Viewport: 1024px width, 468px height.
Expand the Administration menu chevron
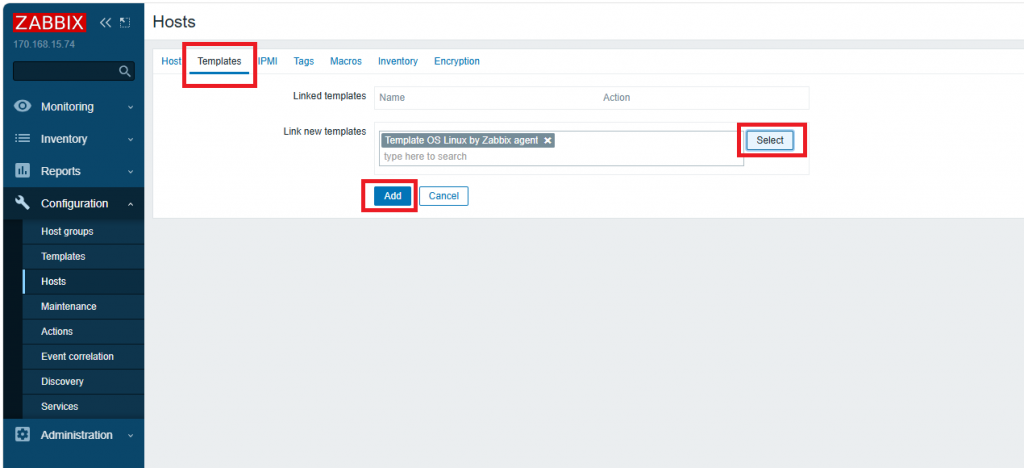coord(131,435)
